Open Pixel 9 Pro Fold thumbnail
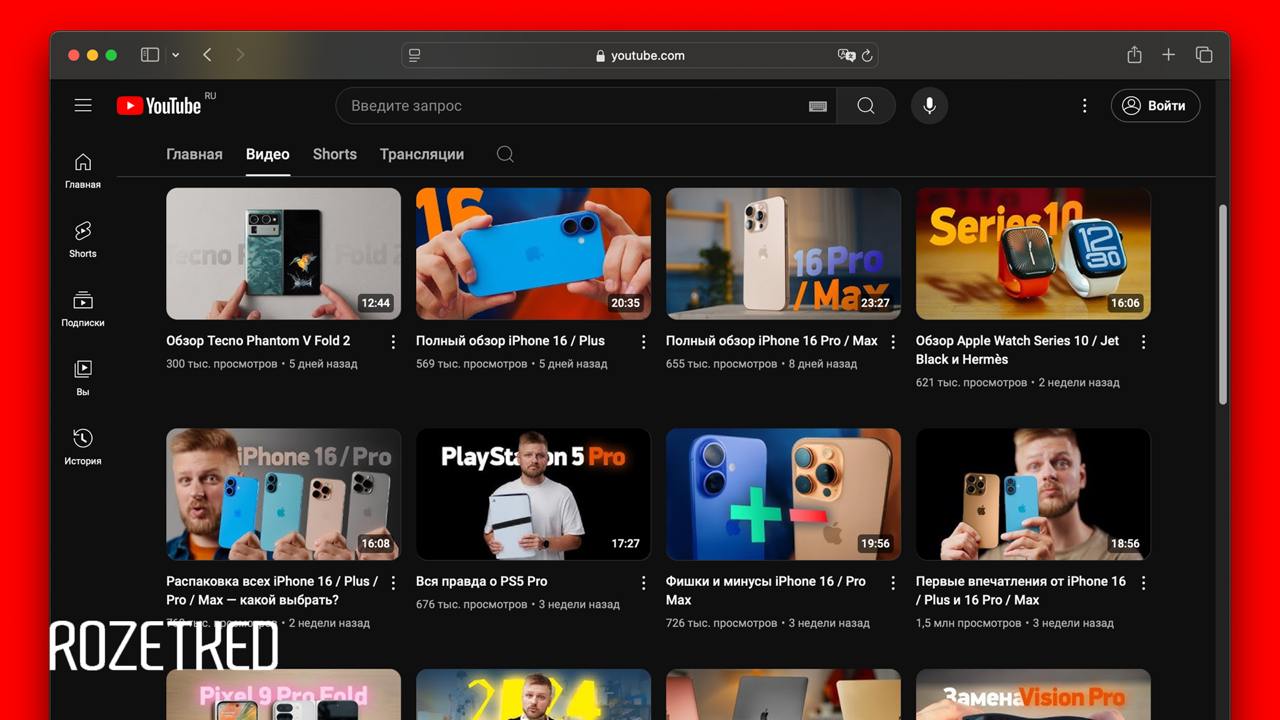 tap(283, 694)
